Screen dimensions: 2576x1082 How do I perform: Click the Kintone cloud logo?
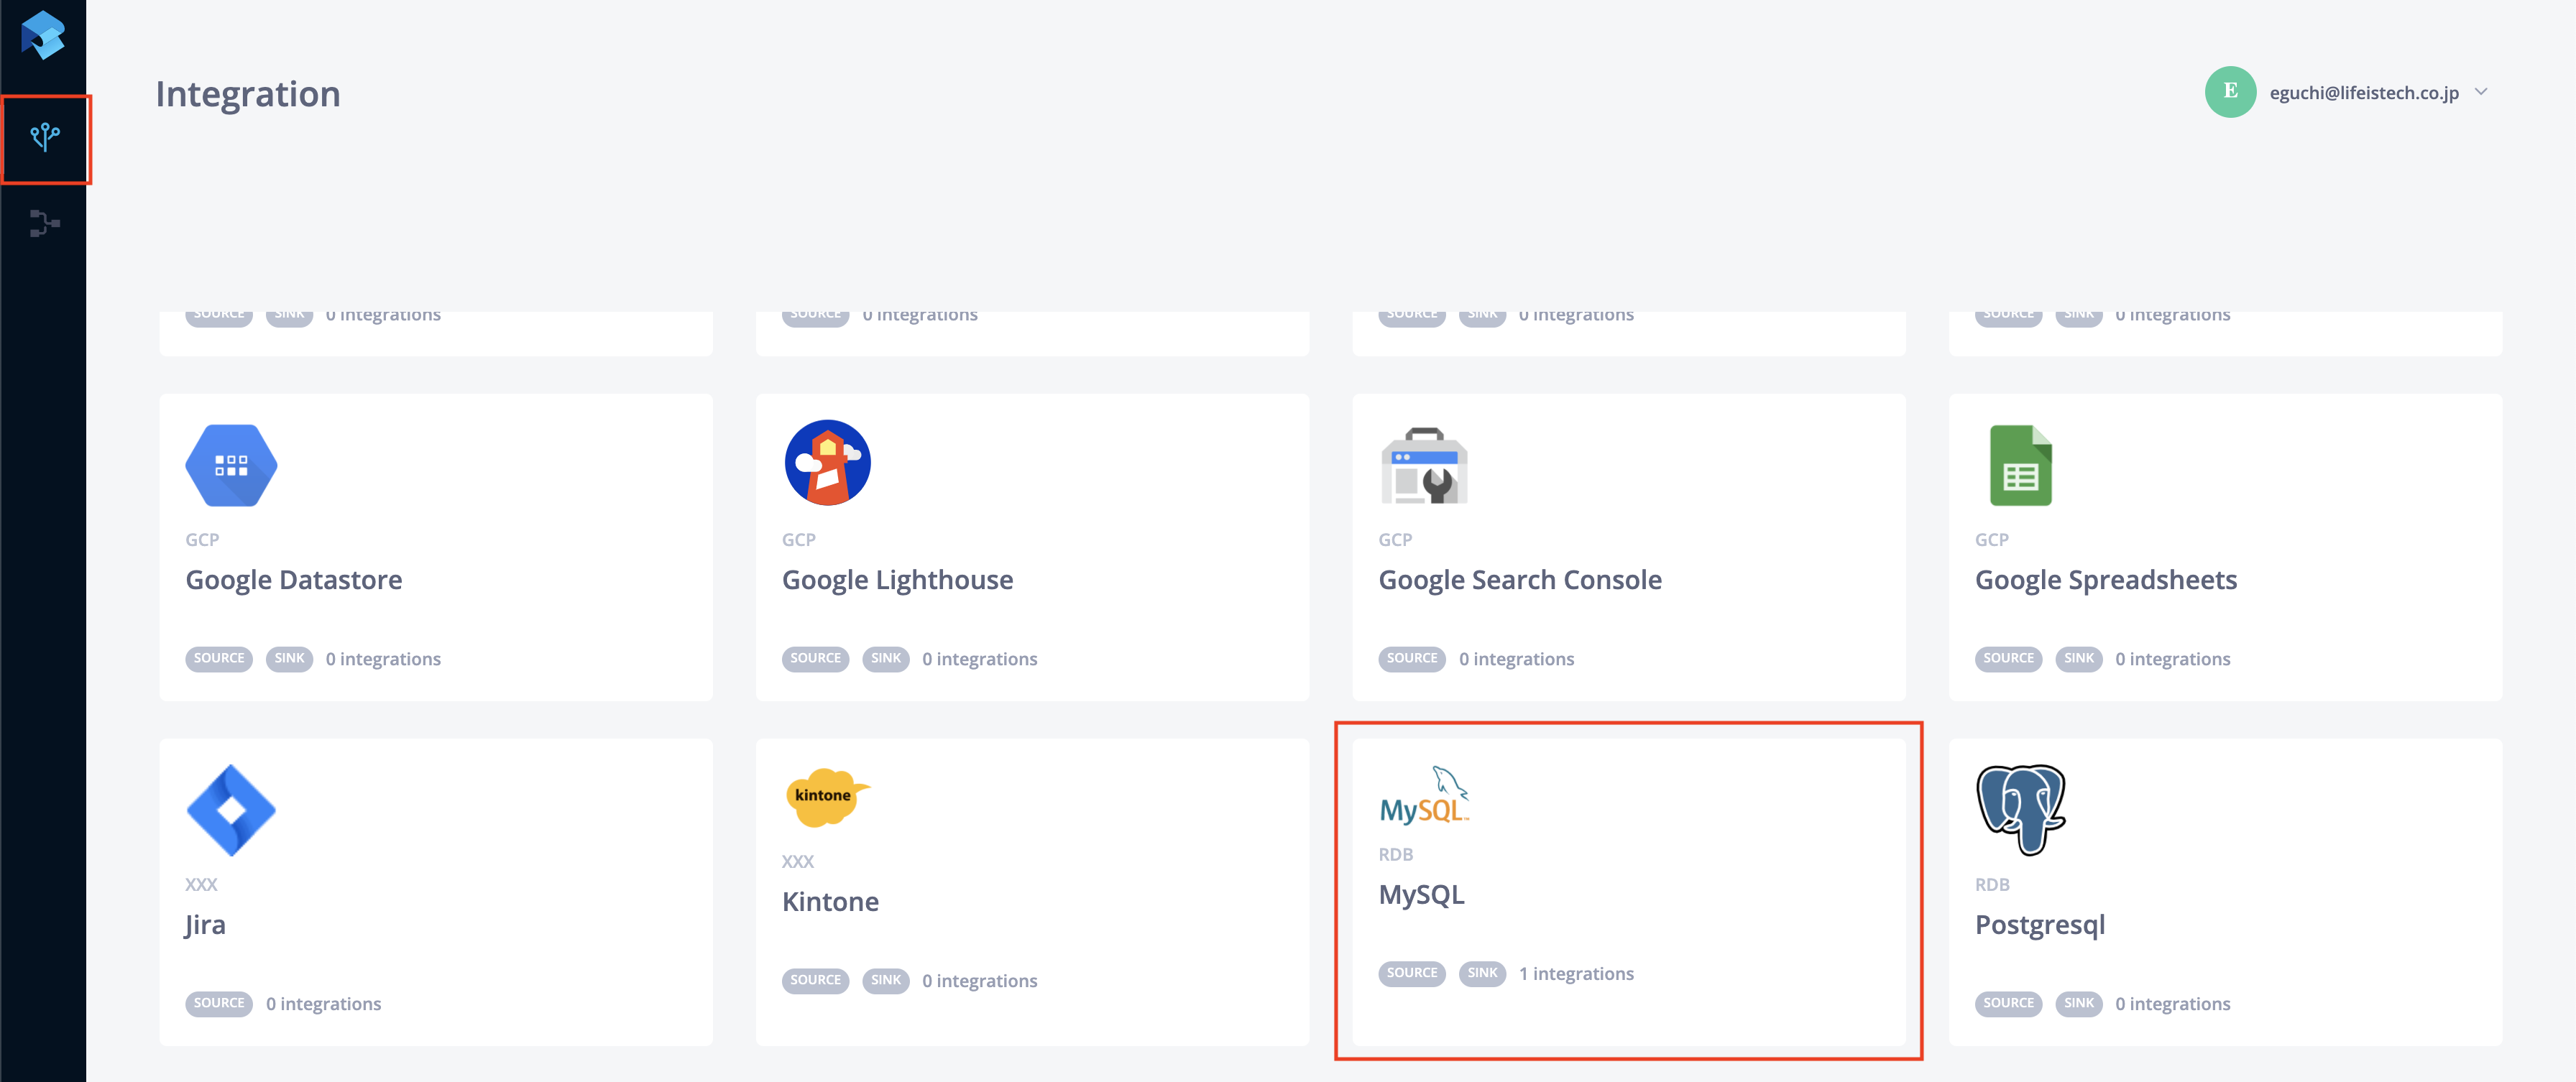[x=825, y=797]
